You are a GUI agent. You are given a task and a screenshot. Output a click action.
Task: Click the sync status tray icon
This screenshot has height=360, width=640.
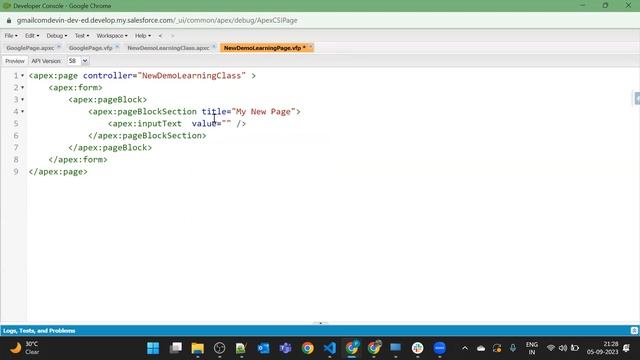(497, 348)
